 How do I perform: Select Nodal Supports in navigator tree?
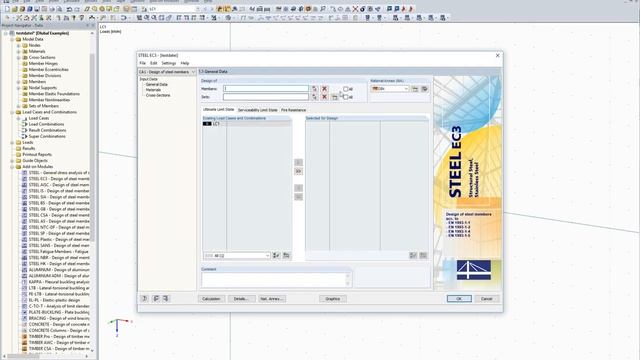(x=43, y=88)
